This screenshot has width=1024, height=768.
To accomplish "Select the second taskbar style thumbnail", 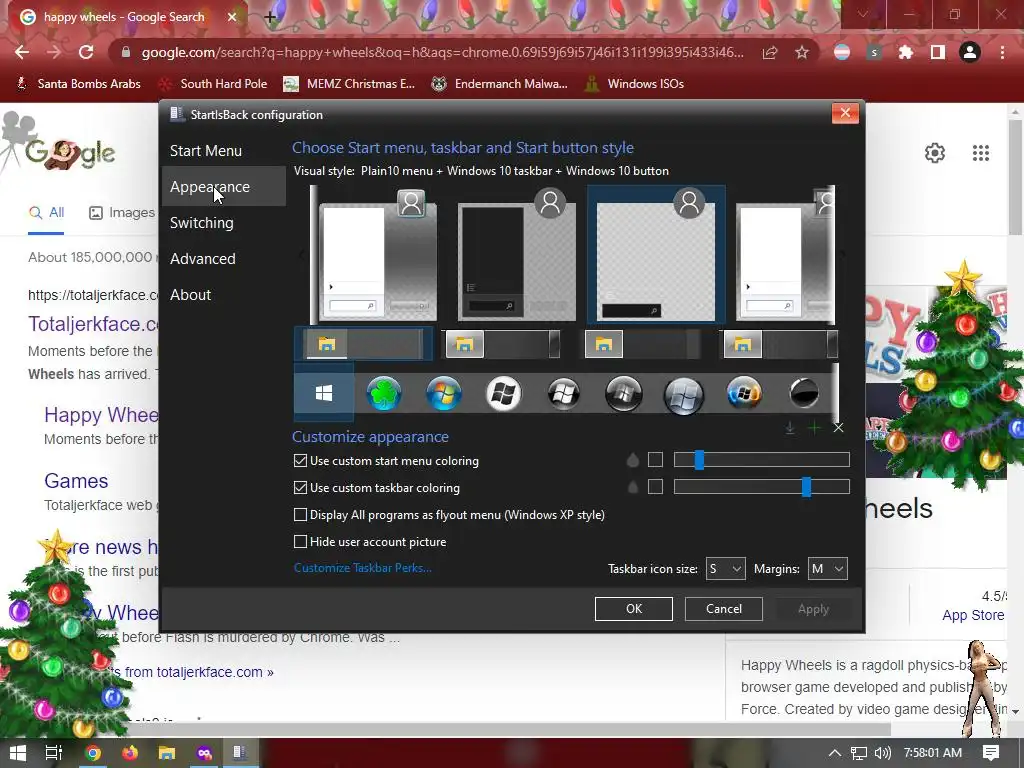I will click(502, 344).
